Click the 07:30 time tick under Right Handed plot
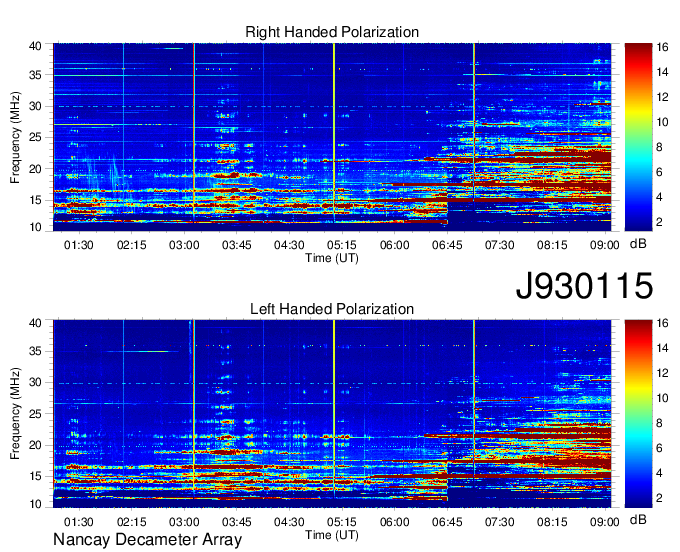Screen dimensions: 680x552 pyautogui.click(x=499, y=245)
